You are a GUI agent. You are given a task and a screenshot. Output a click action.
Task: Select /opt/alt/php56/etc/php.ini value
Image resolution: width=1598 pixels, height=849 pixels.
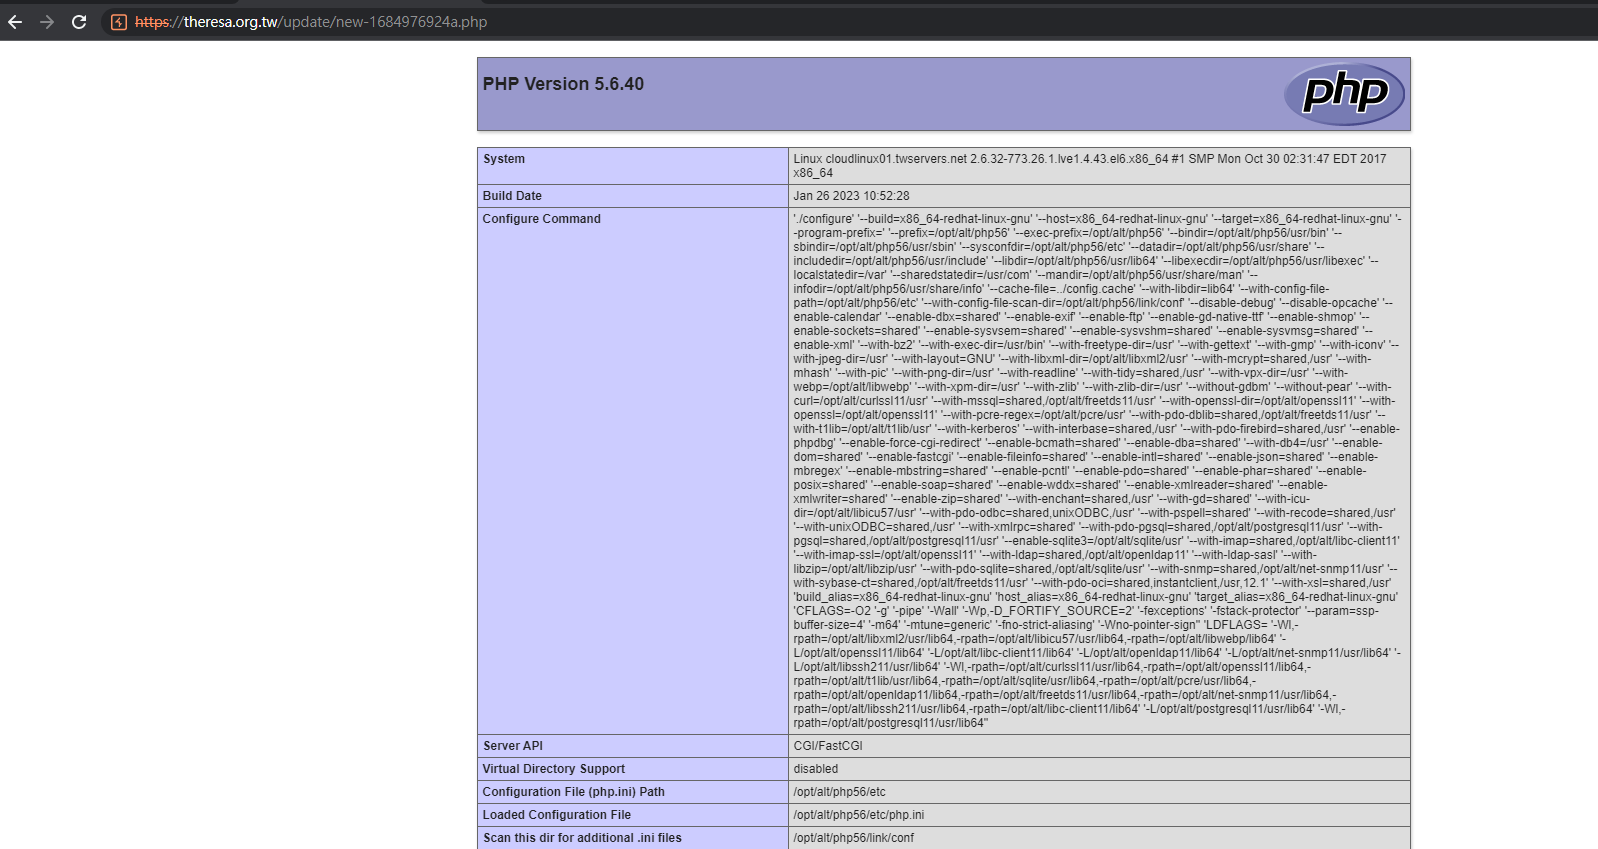click(x=859, y=815)
